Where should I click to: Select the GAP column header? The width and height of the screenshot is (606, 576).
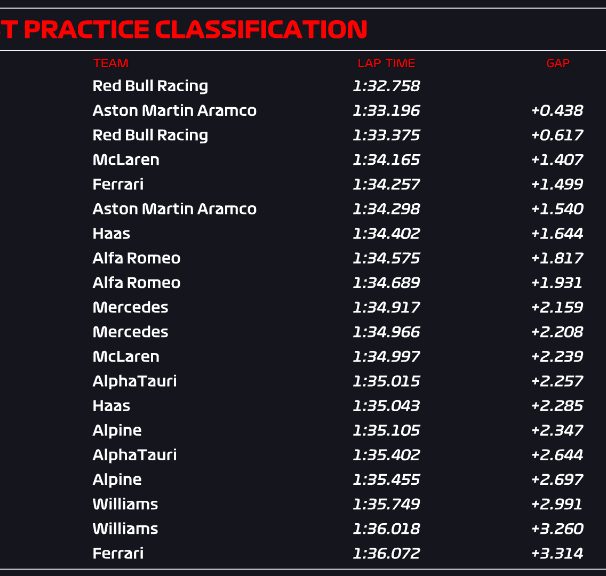[558, 63]
